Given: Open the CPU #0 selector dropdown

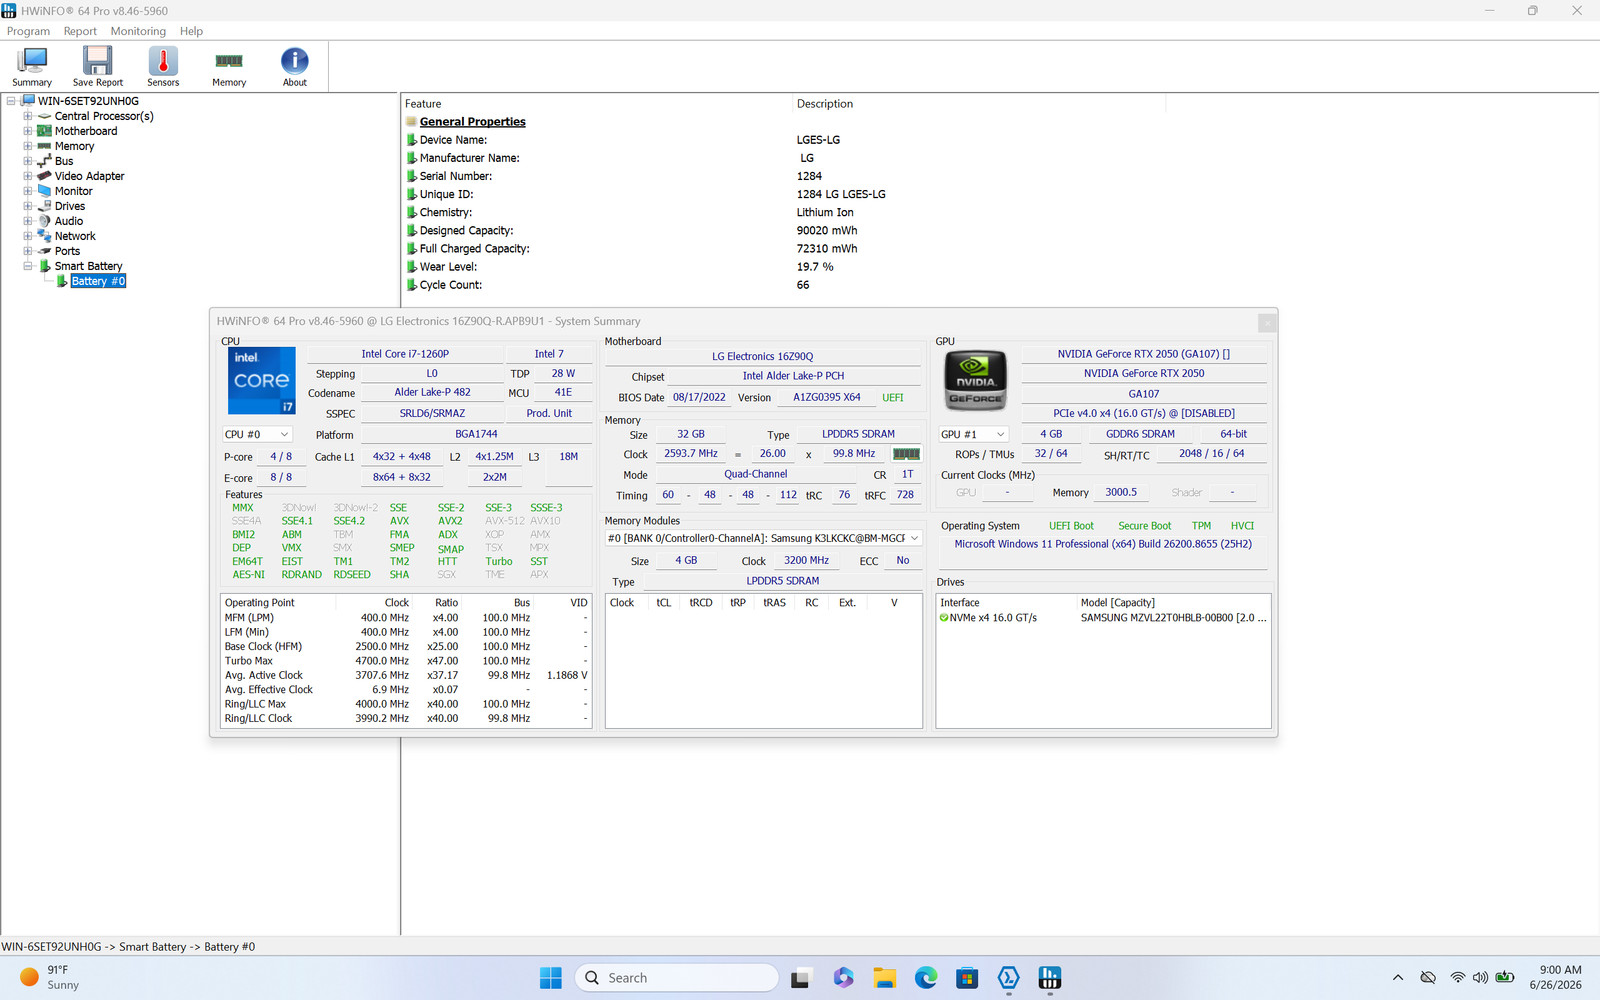Looking at the screenshot, I should click(257, 434).
